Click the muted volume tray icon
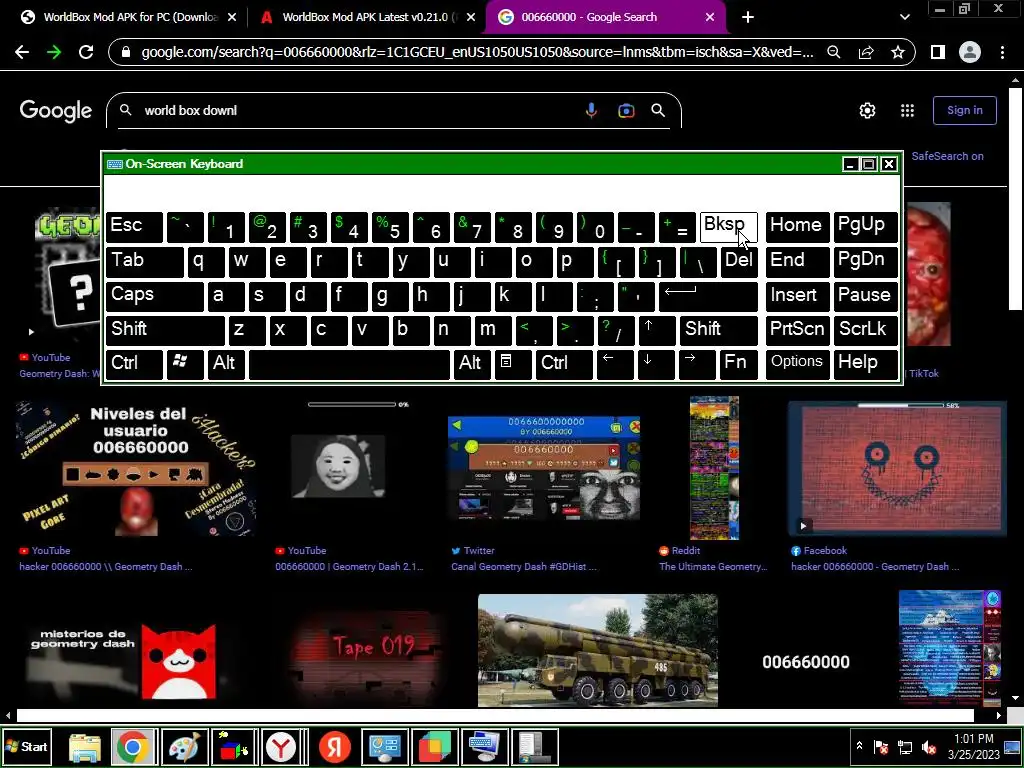 (x=928, y=747)
